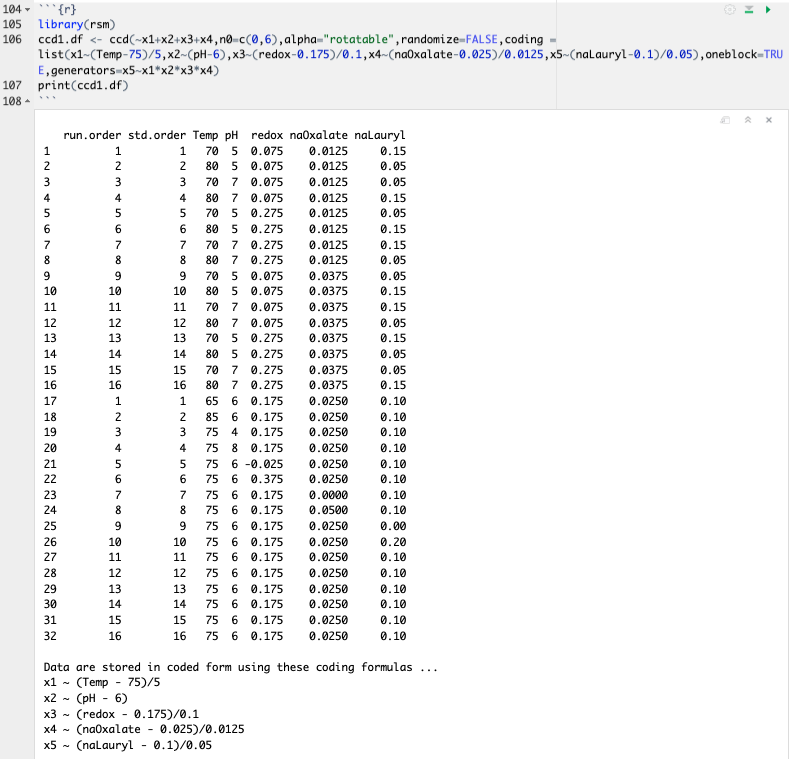
Task: Show chunk output in new window
Action: click(727, 119)
